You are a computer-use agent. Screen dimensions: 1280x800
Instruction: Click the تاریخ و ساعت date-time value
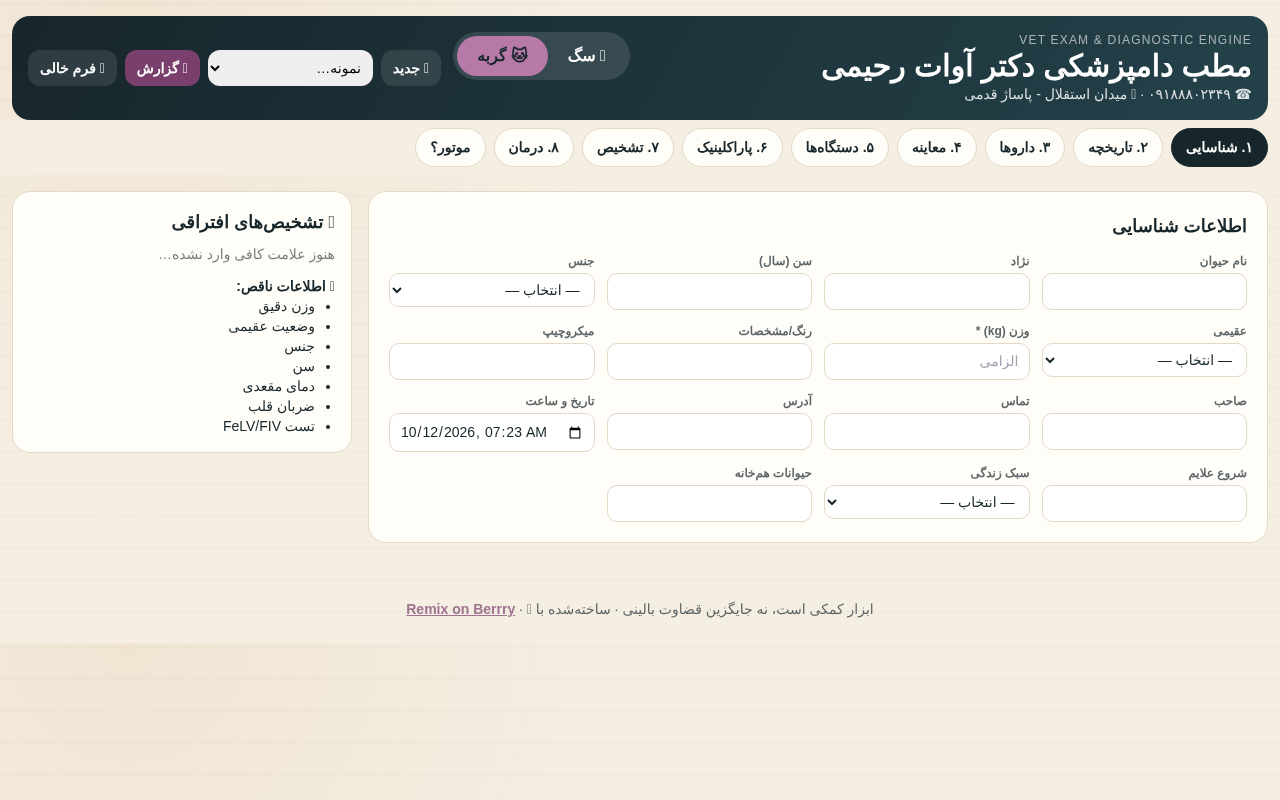pyautogui.click(x=474, y=432)
